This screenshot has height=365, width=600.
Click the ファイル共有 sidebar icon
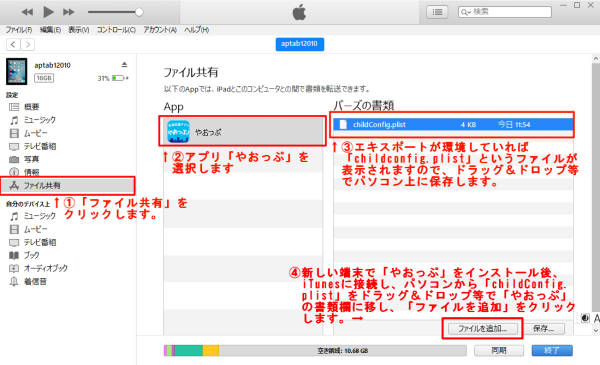(x=14, y=186)
